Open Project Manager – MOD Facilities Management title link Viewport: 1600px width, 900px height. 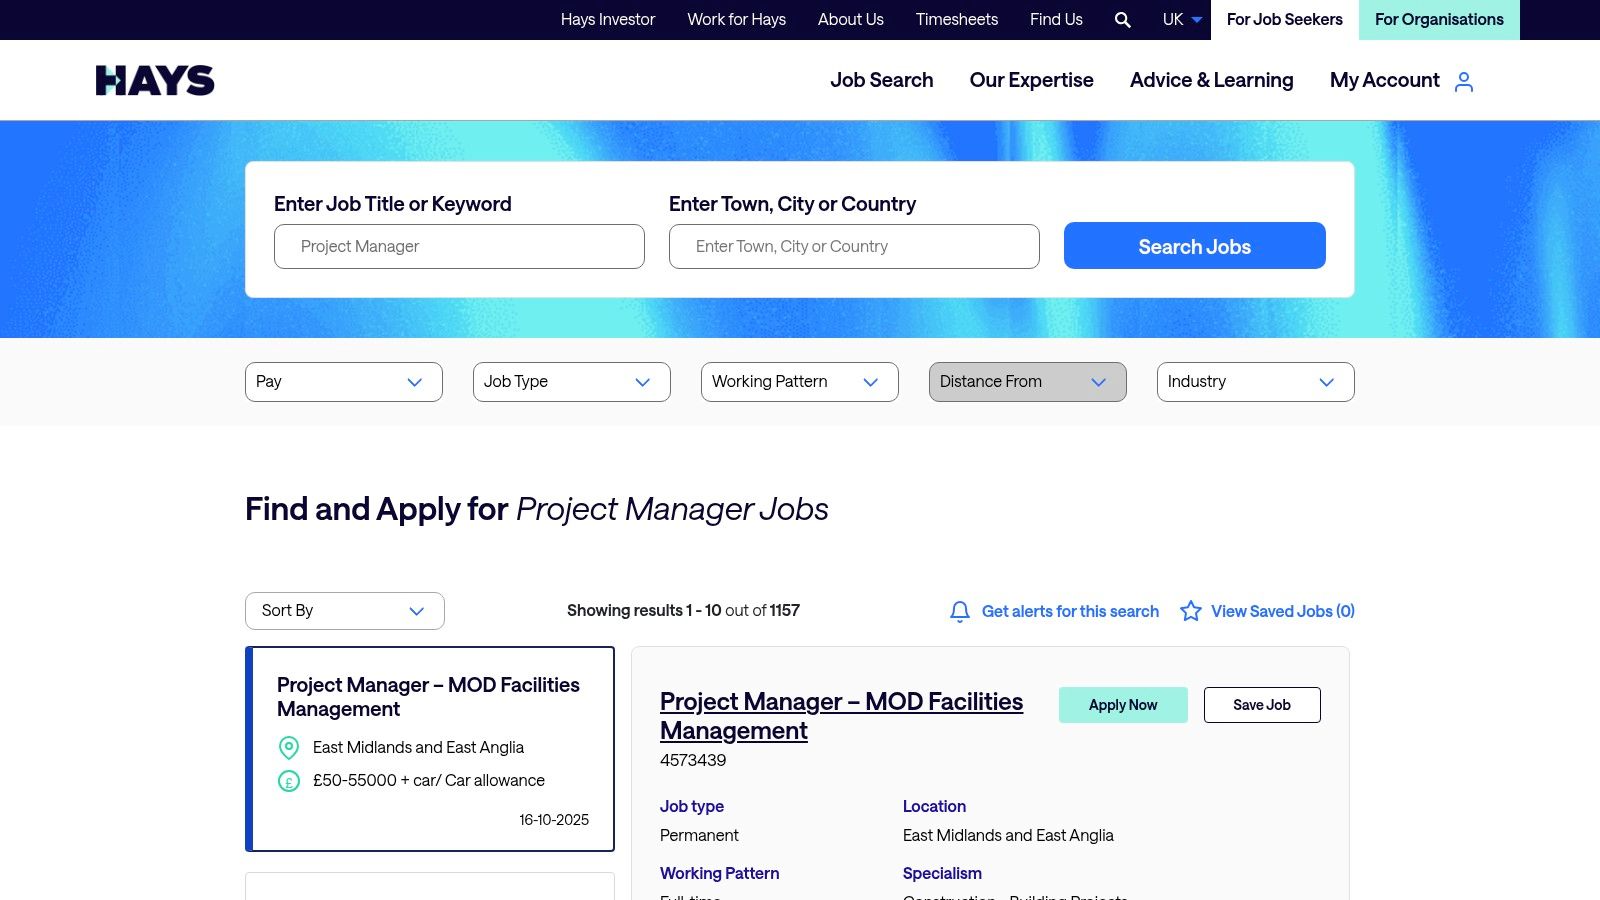841,716
